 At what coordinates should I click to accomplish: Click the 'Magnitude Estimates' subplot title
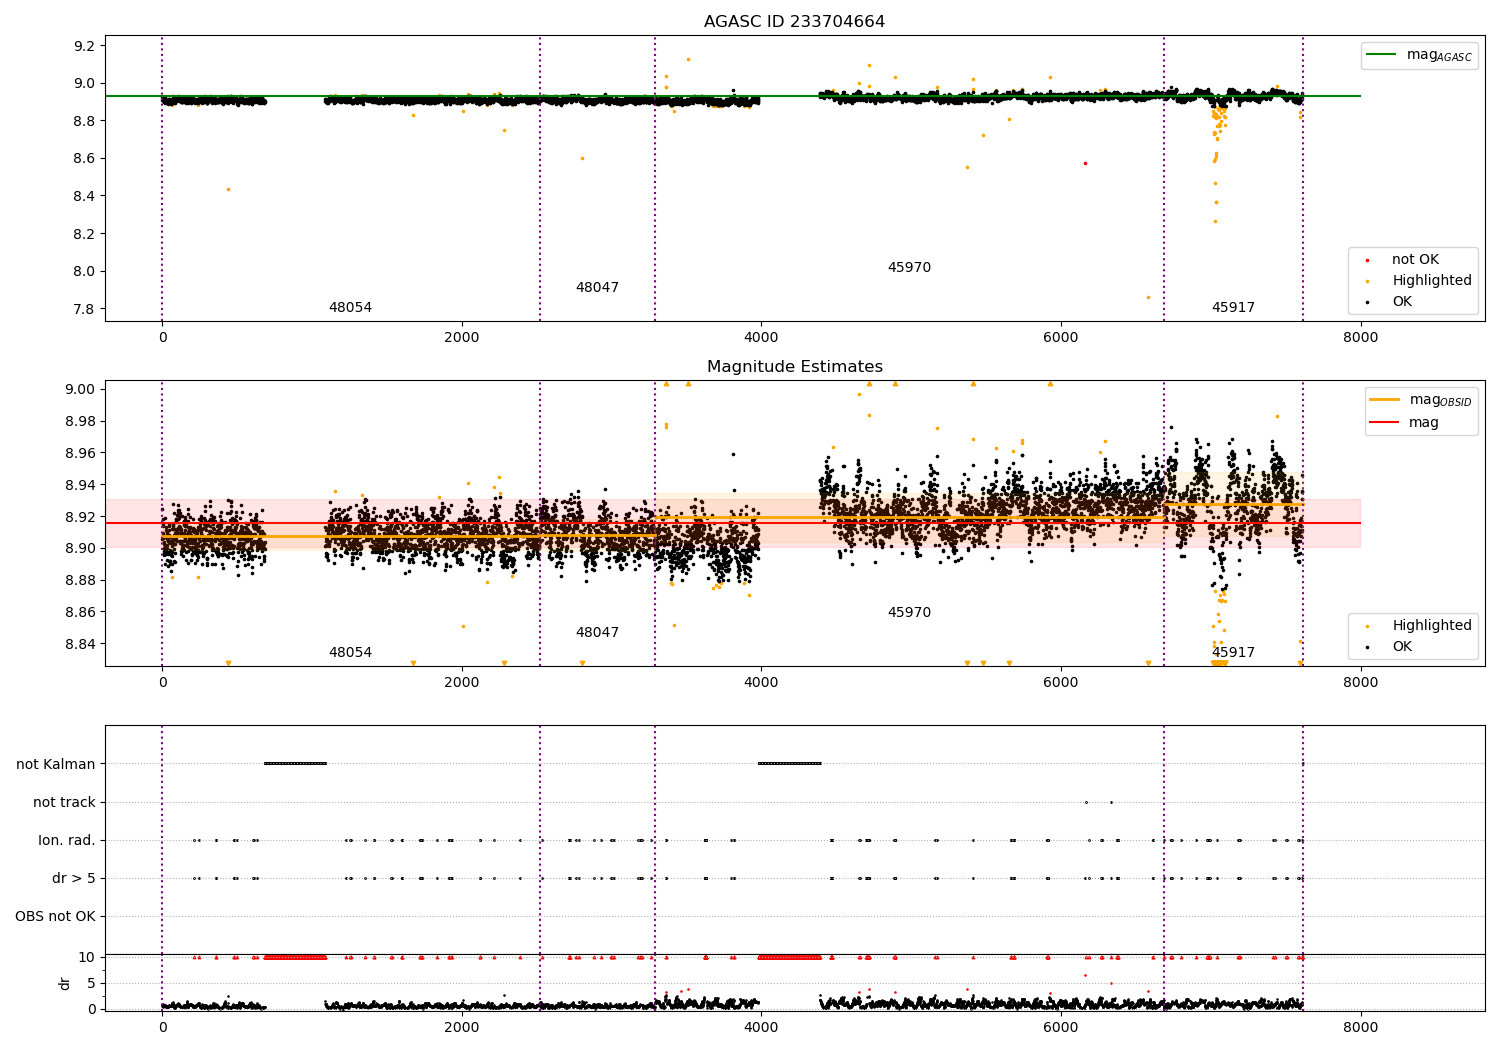[794, 367]
